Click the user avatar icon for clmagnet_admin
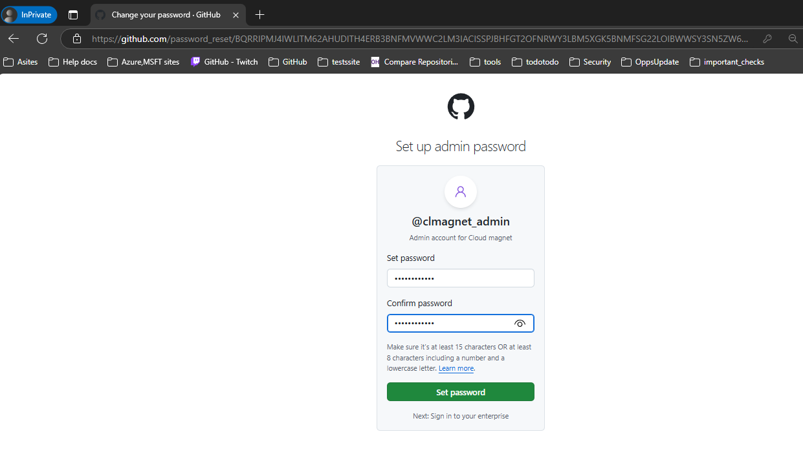The height and width of the screenshot is (456, 803). (x=460, y=192)
